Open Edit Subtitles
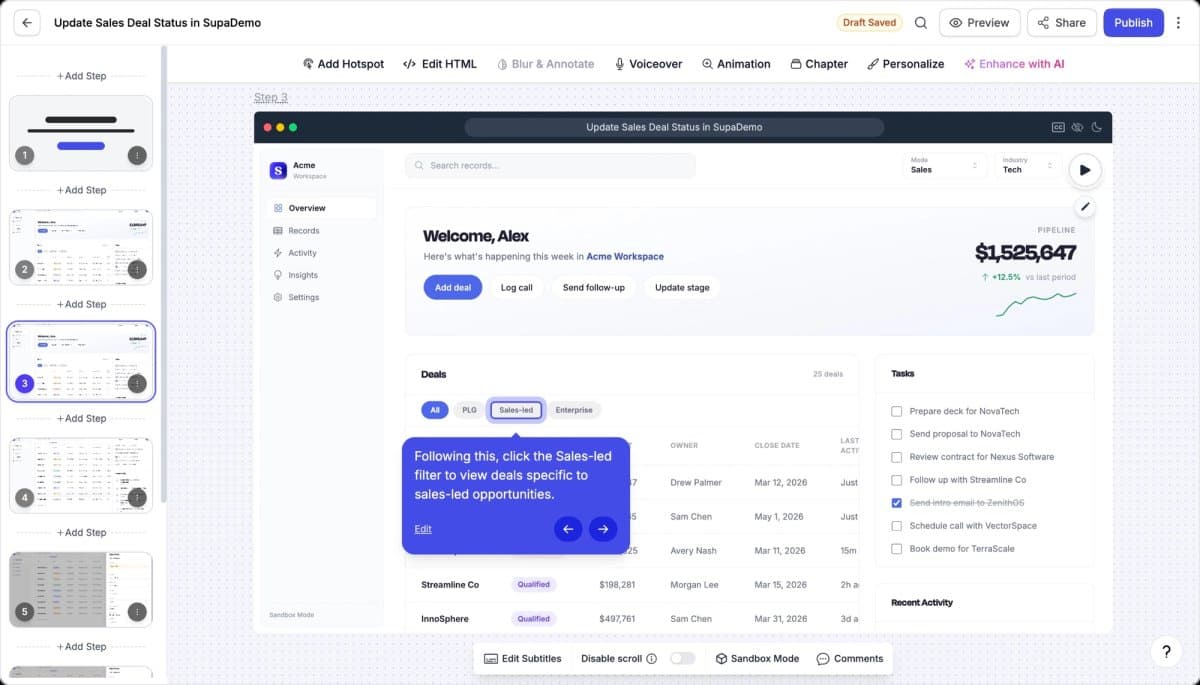This screenshot has width=1200, height=685. 522,659
